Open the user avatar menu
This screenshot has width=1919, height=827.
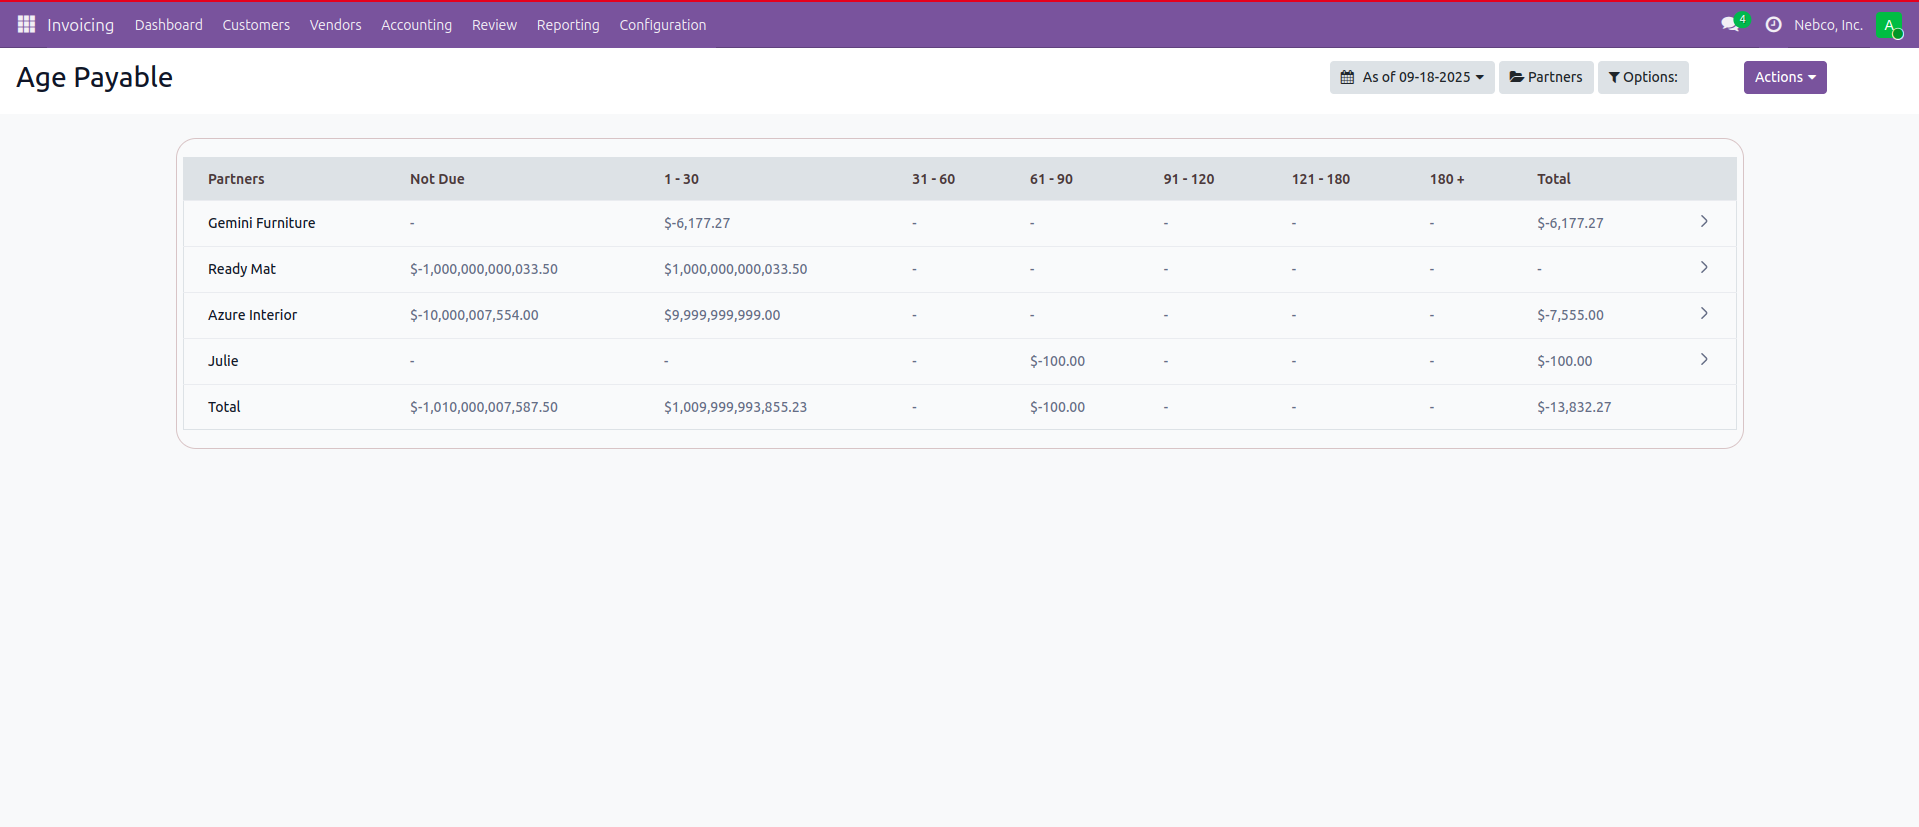[1888, 25]
